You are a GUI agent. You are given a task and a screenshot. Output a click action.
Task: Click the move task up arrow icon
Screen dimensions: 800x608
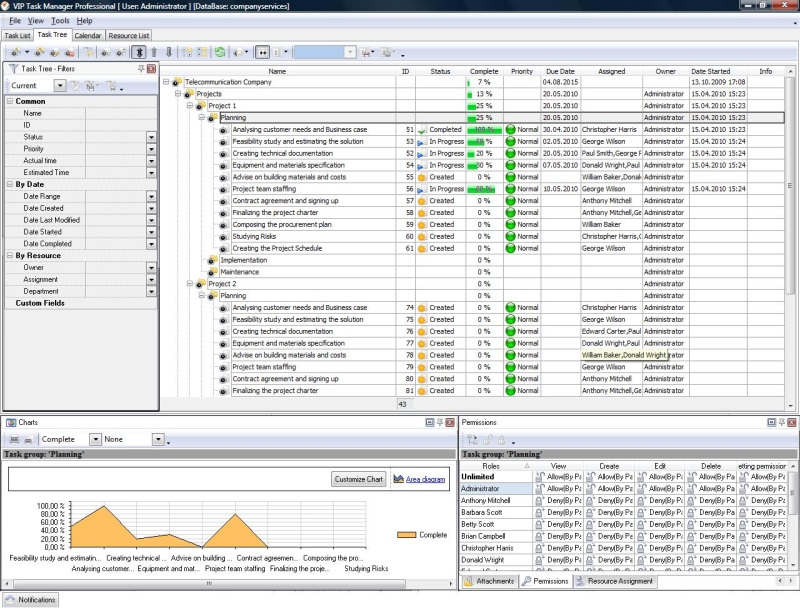tap(154, 51)
